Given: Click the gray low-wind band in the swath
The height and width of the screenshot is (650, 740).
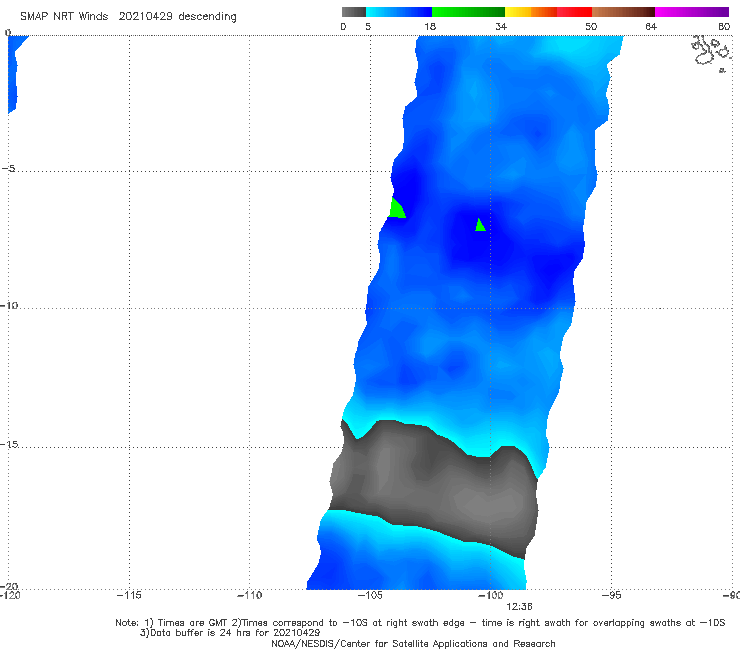Looking at the screenshot, I should 434,489.
